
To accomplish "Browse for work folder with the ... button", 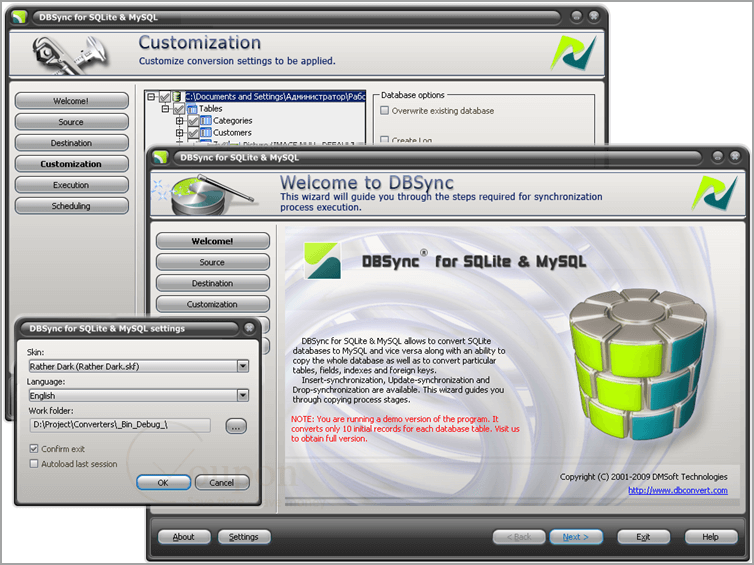I will [x=236, y=426].
